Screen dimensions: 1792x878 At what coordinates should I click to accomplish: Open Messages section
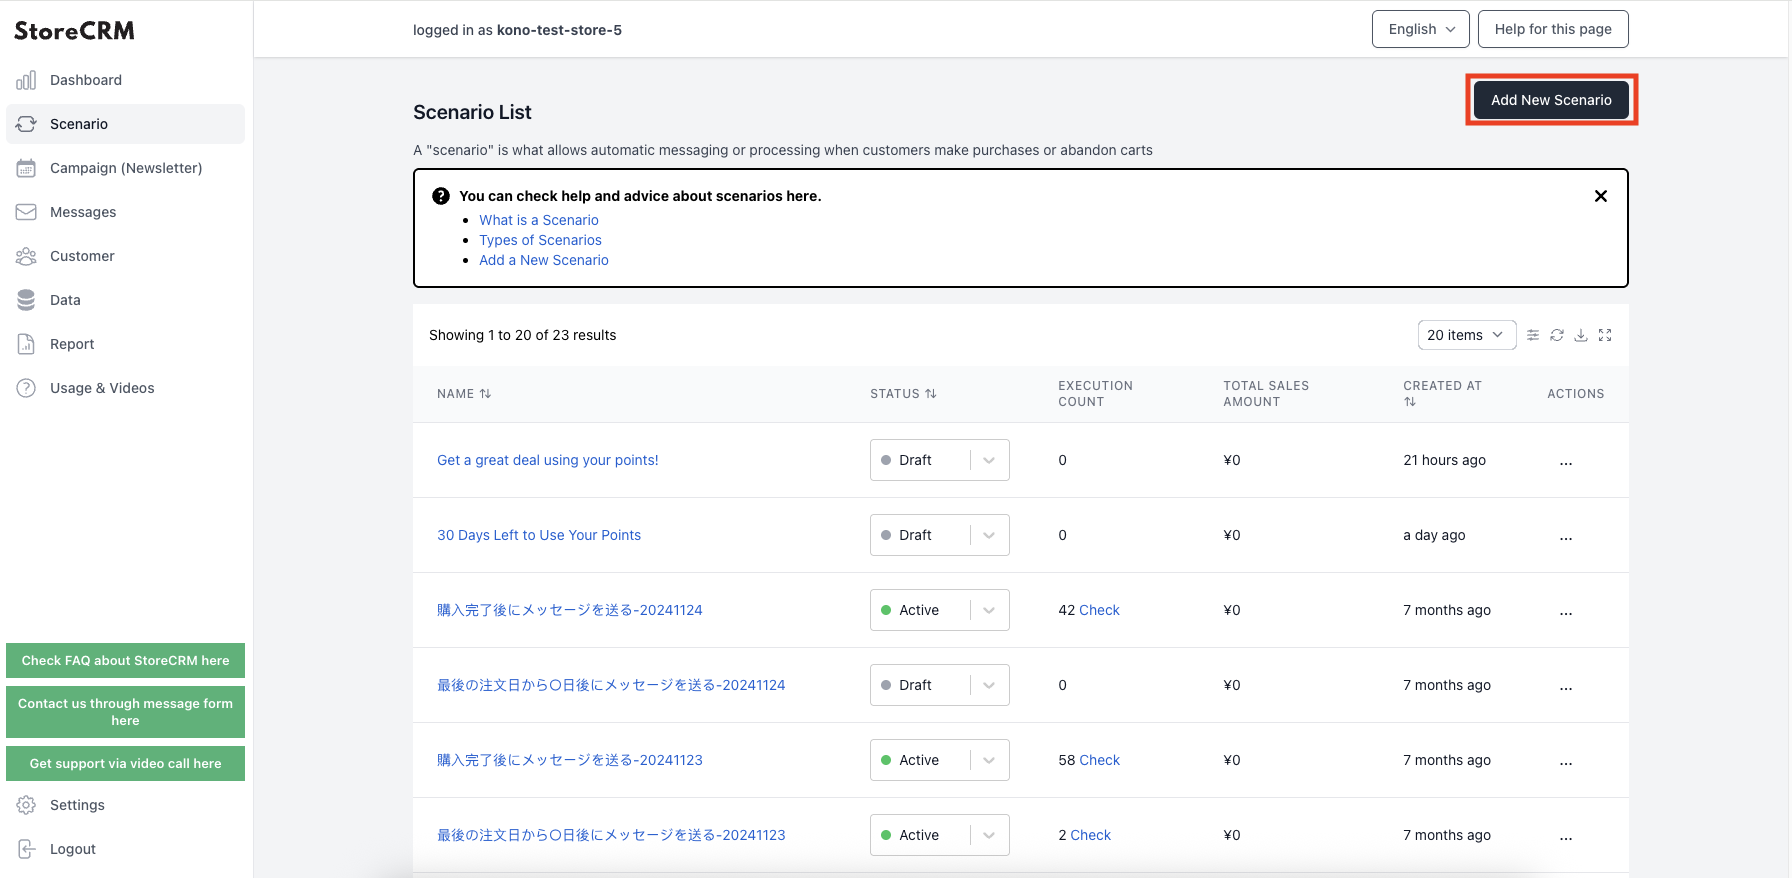pyautogui.click(x=125, y=212)
